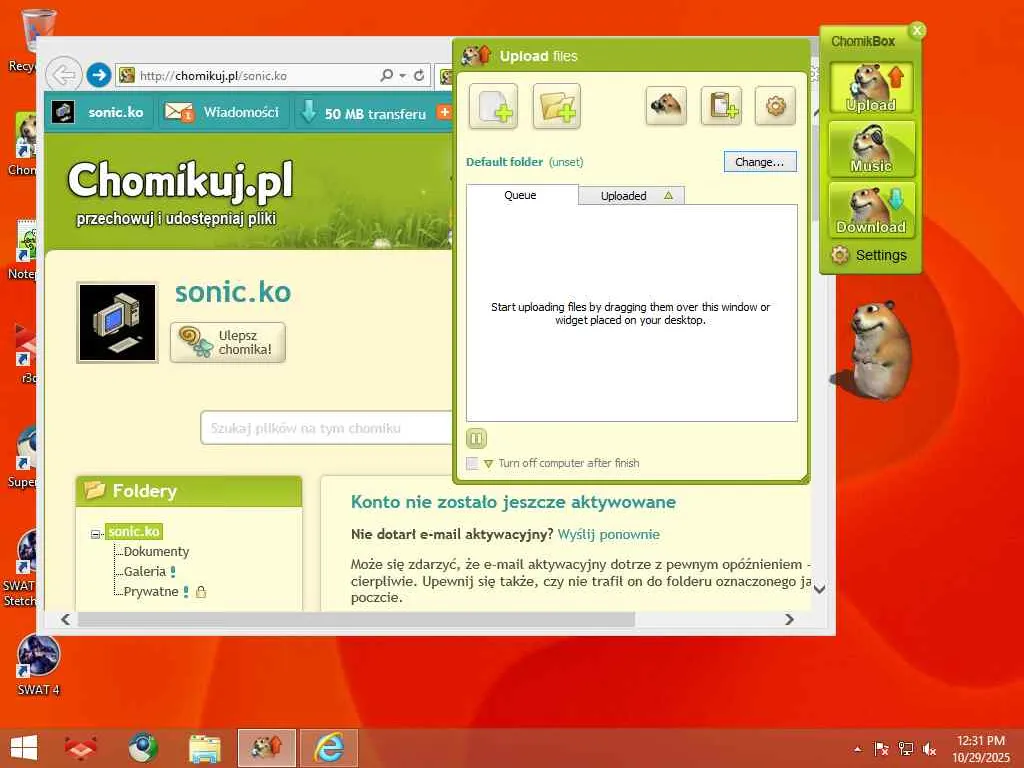Collapse the sonic.ko folder tree node
Image resolution: width=1024 pixels, height=768 pixels.
click(95, 534)
